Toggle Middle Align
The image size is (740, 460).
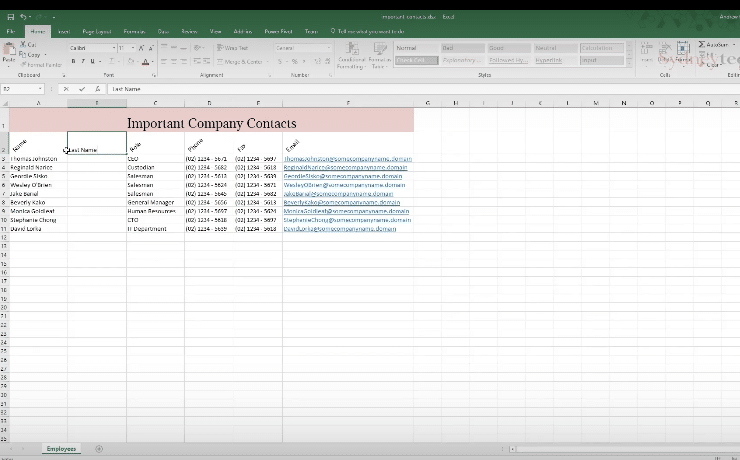[x=174, y=48]
